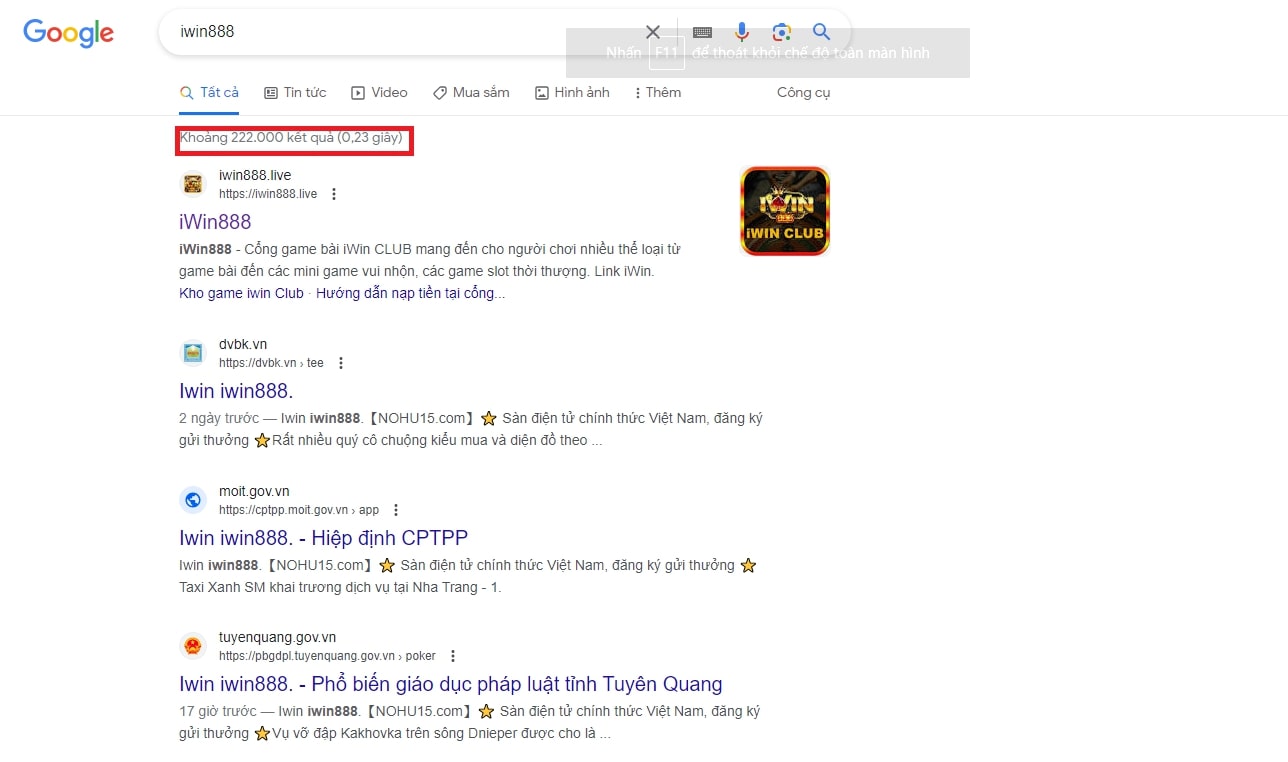
Task: Select the Video search tab
Action: click(x=379, y=93)
